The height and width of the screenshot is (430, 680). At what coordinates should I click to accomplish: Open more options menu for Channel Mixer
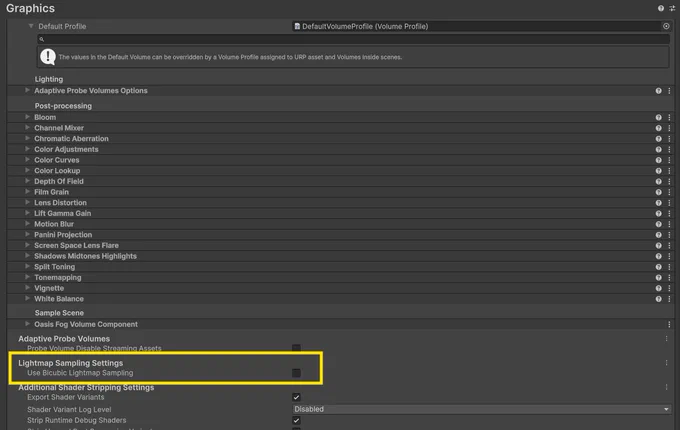point(669,128)
